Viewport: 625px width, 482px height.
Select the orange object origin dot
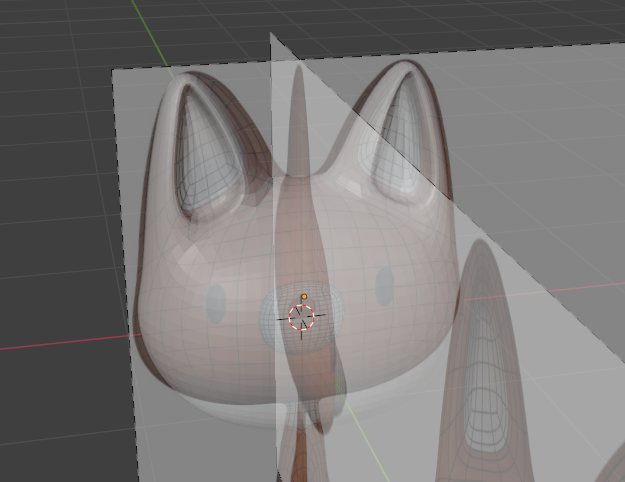click(x=304, y=297)
